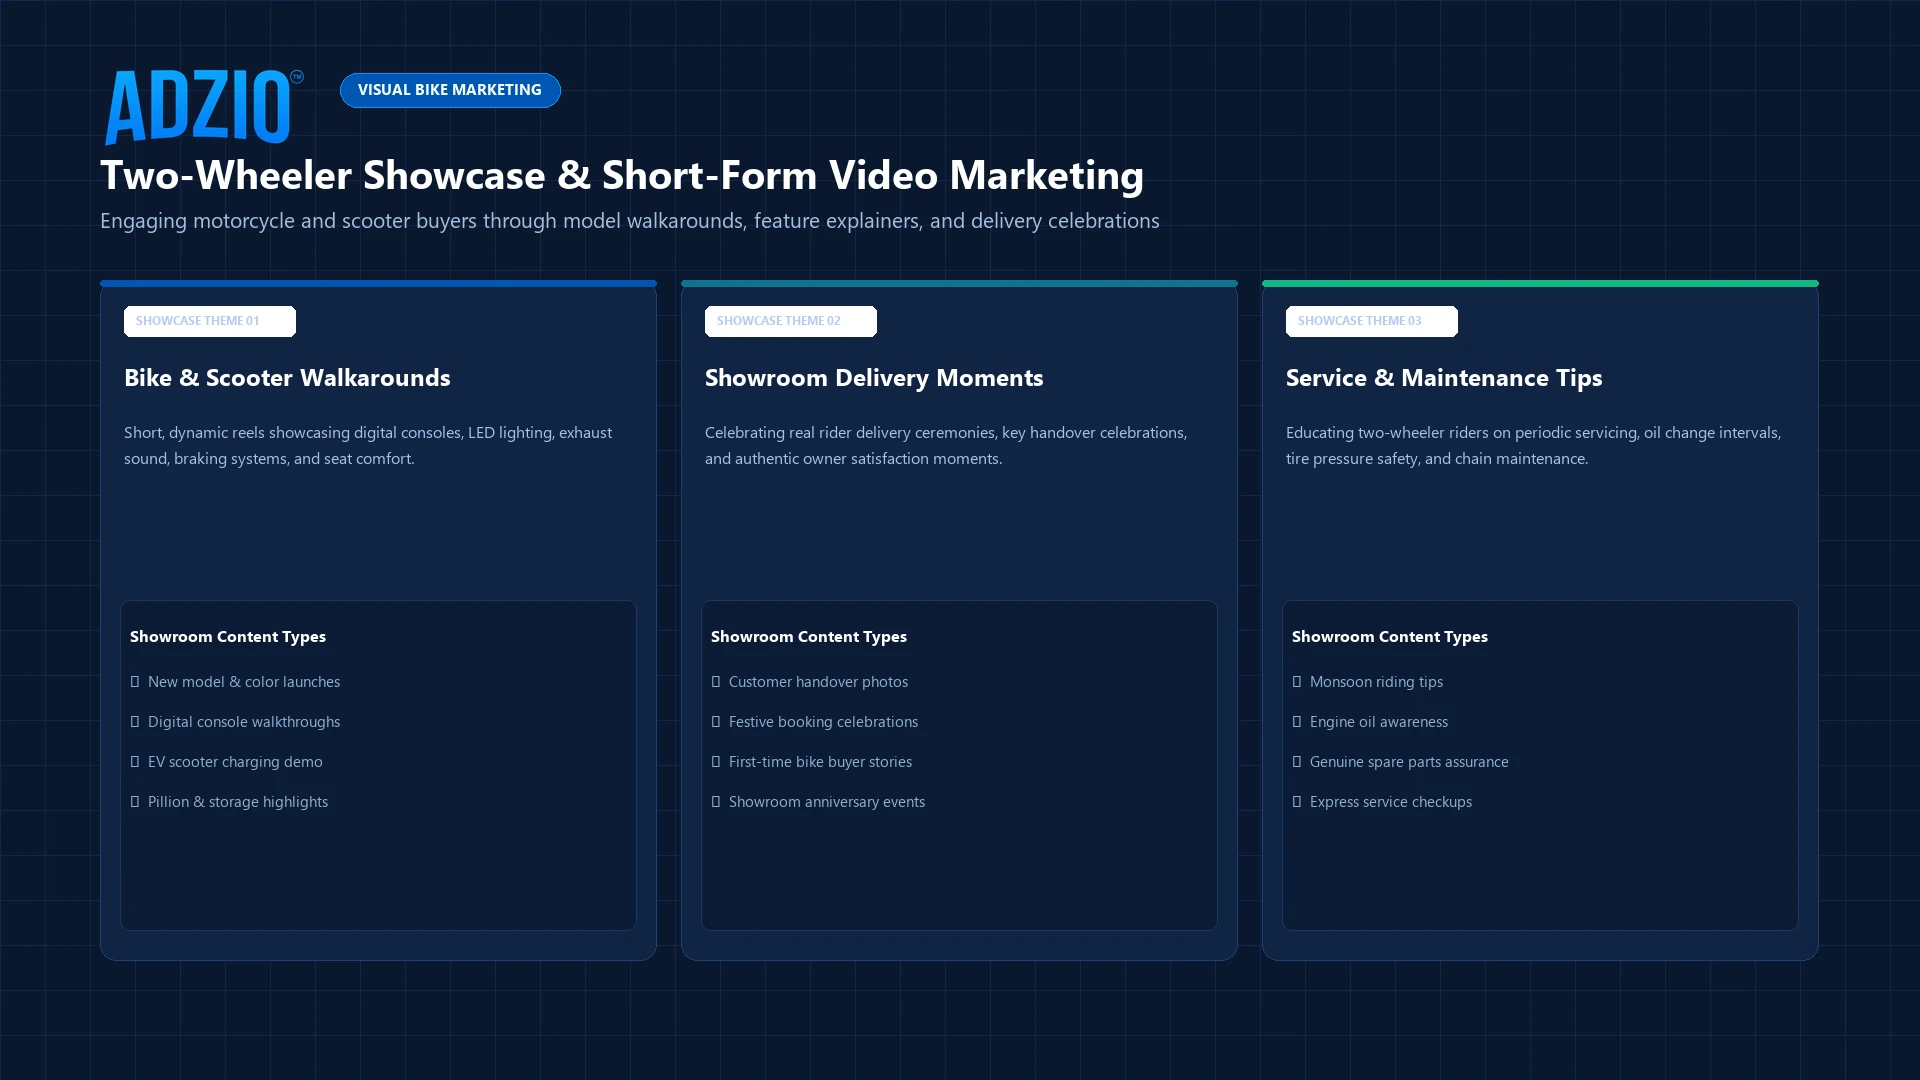The image size is (1920, 1080).
Task: Click the Visual Bike Marketing badge
Action: coord(450,90)
